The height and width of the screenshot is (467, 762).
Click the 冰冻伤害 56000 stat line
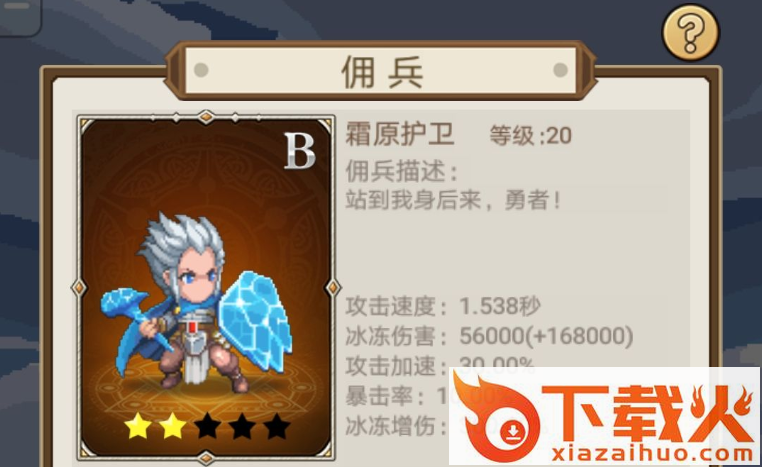[489, 336]
